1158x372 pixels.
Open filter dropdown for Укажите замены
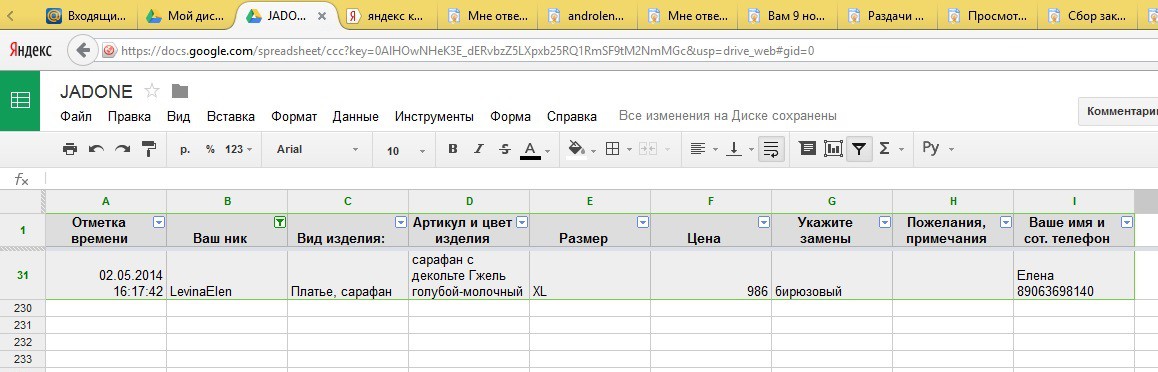coord(885,221)
